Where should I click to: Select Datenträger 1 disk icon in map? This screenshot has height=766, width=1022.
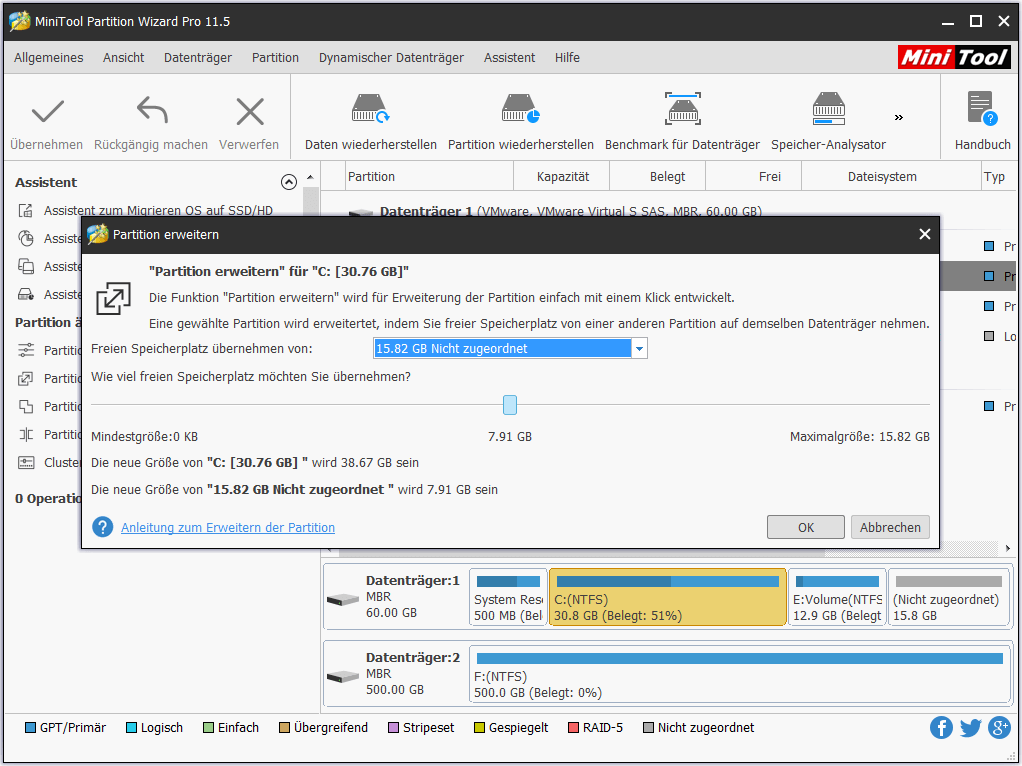click(343, 599)
